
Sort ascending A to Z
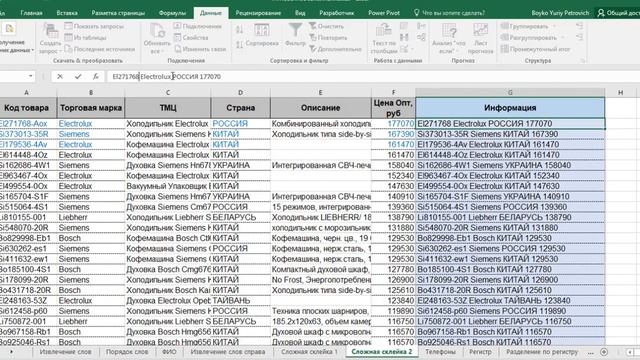coord(240,29)
